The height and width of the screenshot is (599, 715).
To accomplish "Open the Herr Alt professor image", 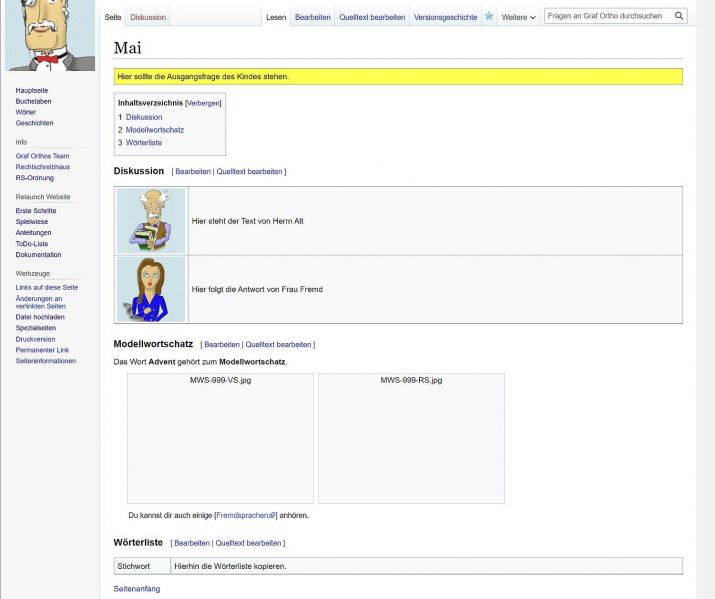I will (151, 220).
